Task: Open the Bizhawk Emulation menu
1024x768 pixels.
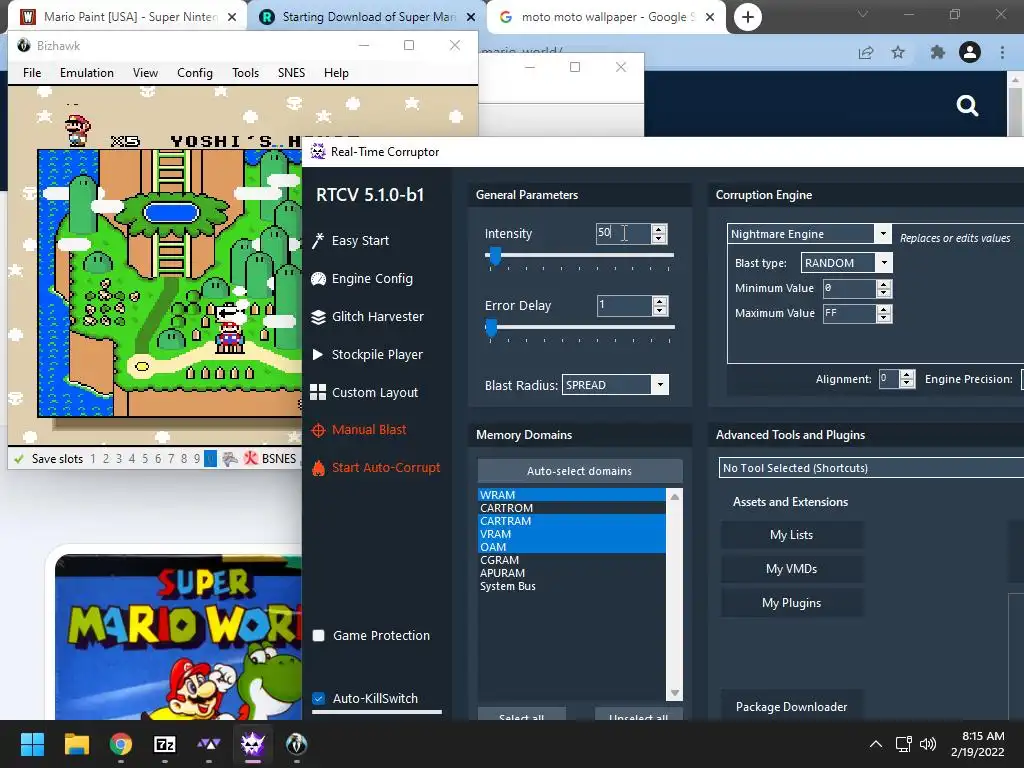Action: [87, 72]
